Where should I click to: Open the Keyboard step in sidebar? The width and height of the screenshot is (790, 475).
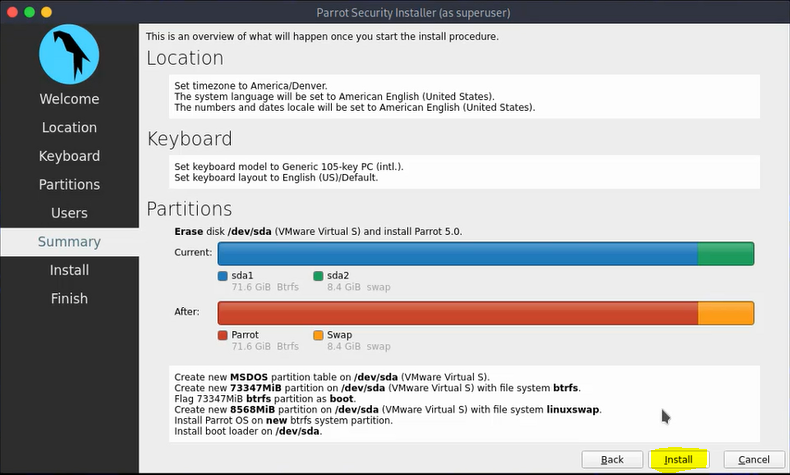coord(69,156)
